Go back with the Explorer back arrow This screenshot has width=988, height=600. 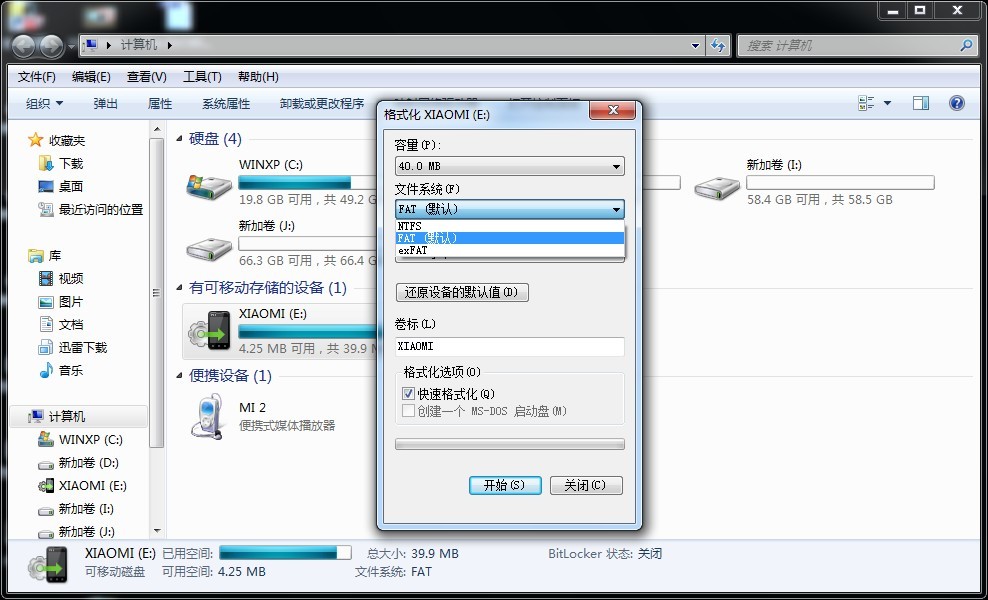point(23,45)
